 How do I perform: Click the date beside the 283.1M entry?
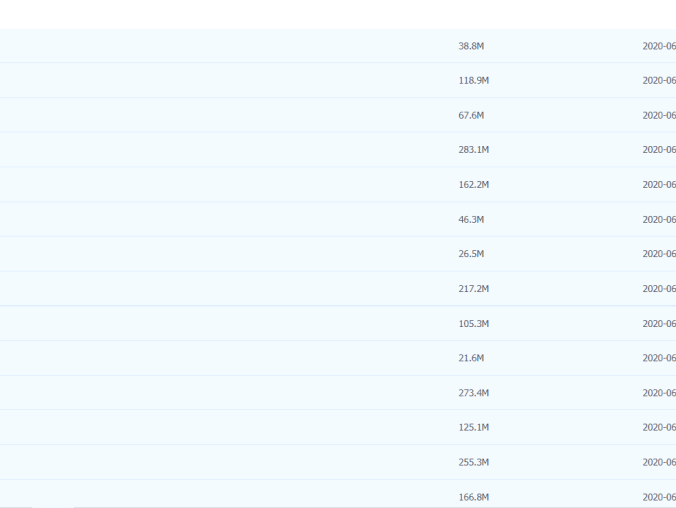pyautogui.click(x=658, y=150)
